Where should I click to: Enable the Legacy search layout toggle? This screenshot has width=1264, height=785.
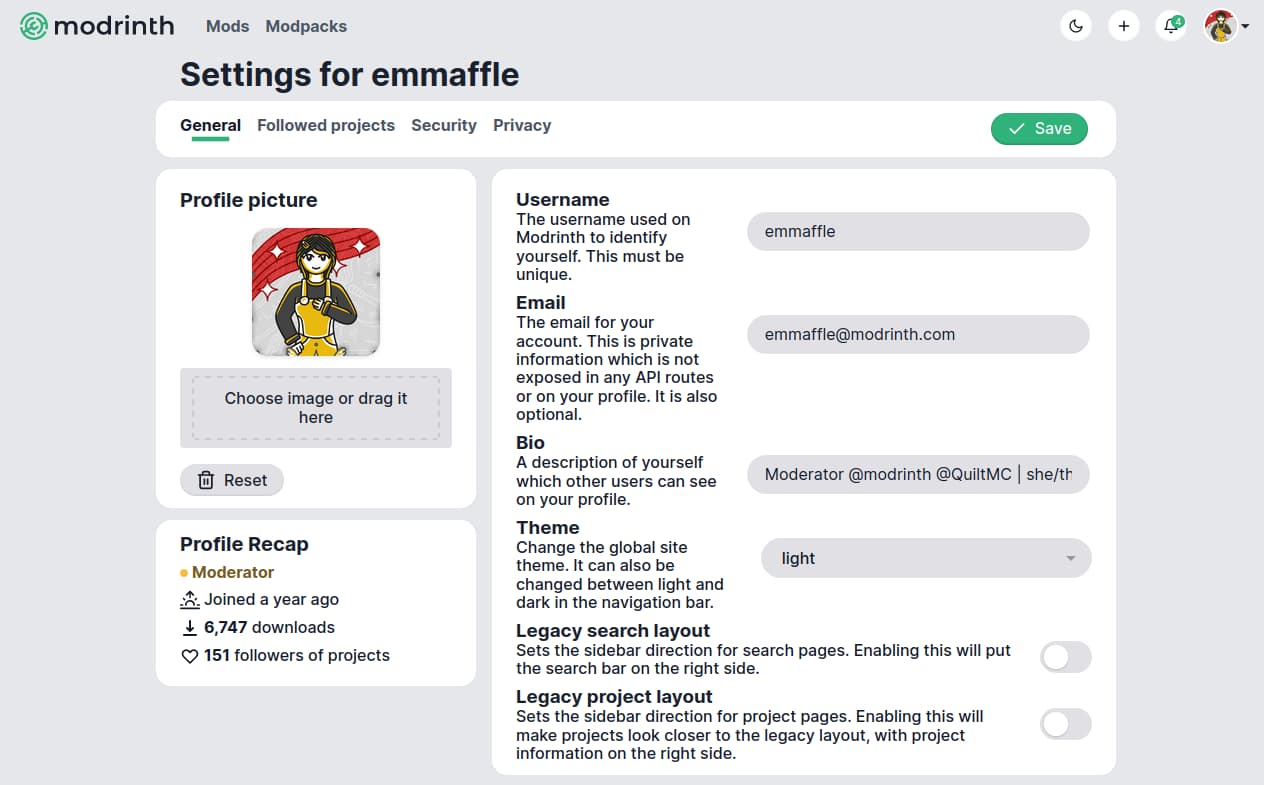coord(1065,657)
